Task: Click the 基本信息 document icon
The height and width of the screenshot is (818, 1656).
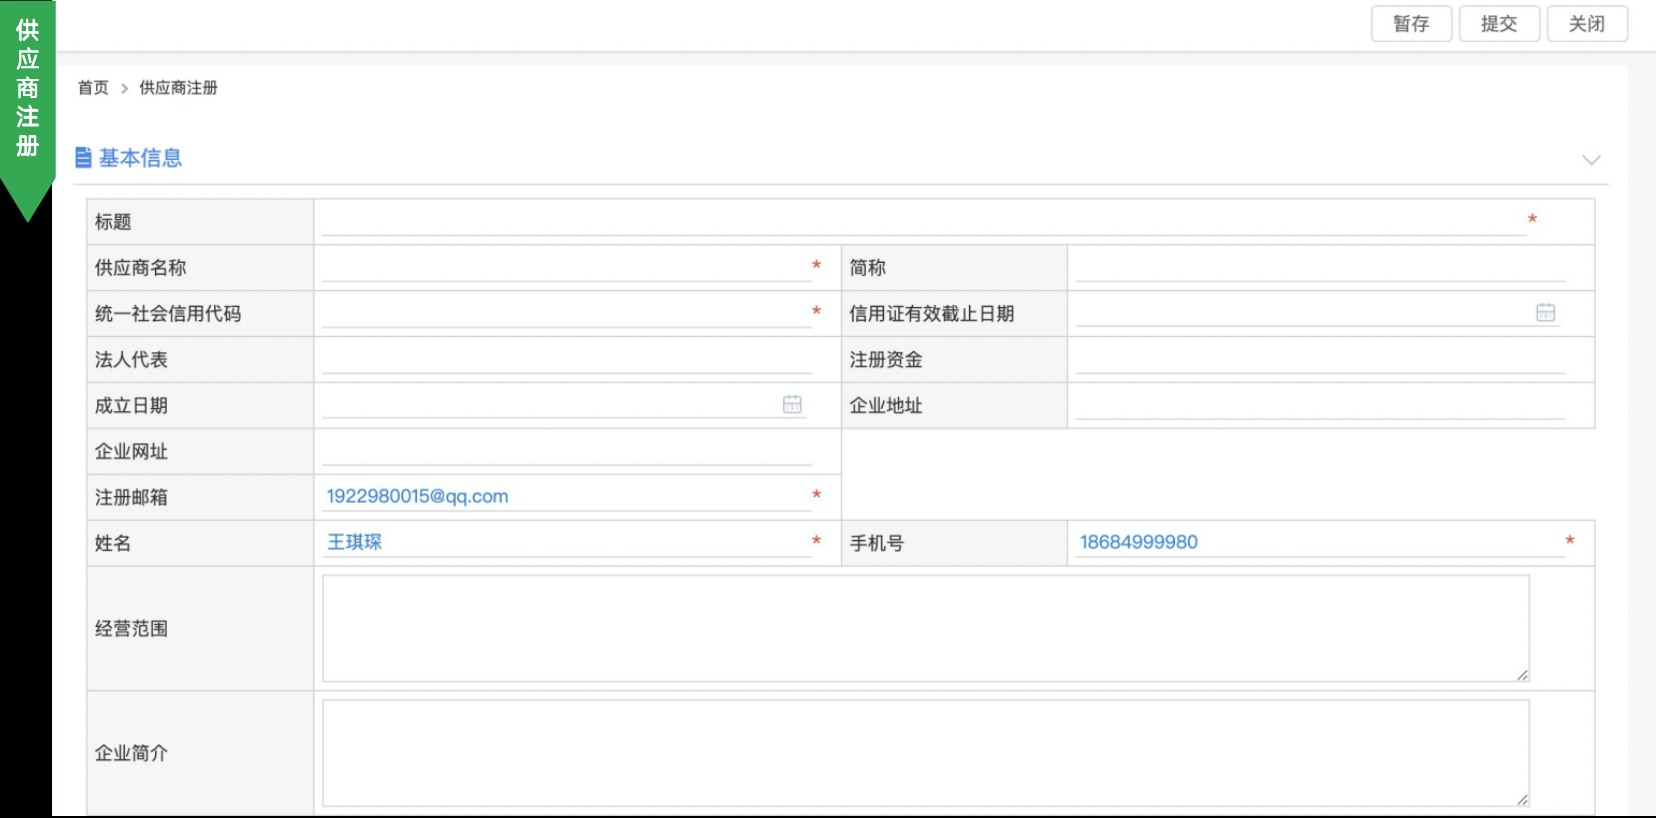Action: coord(83,158)
